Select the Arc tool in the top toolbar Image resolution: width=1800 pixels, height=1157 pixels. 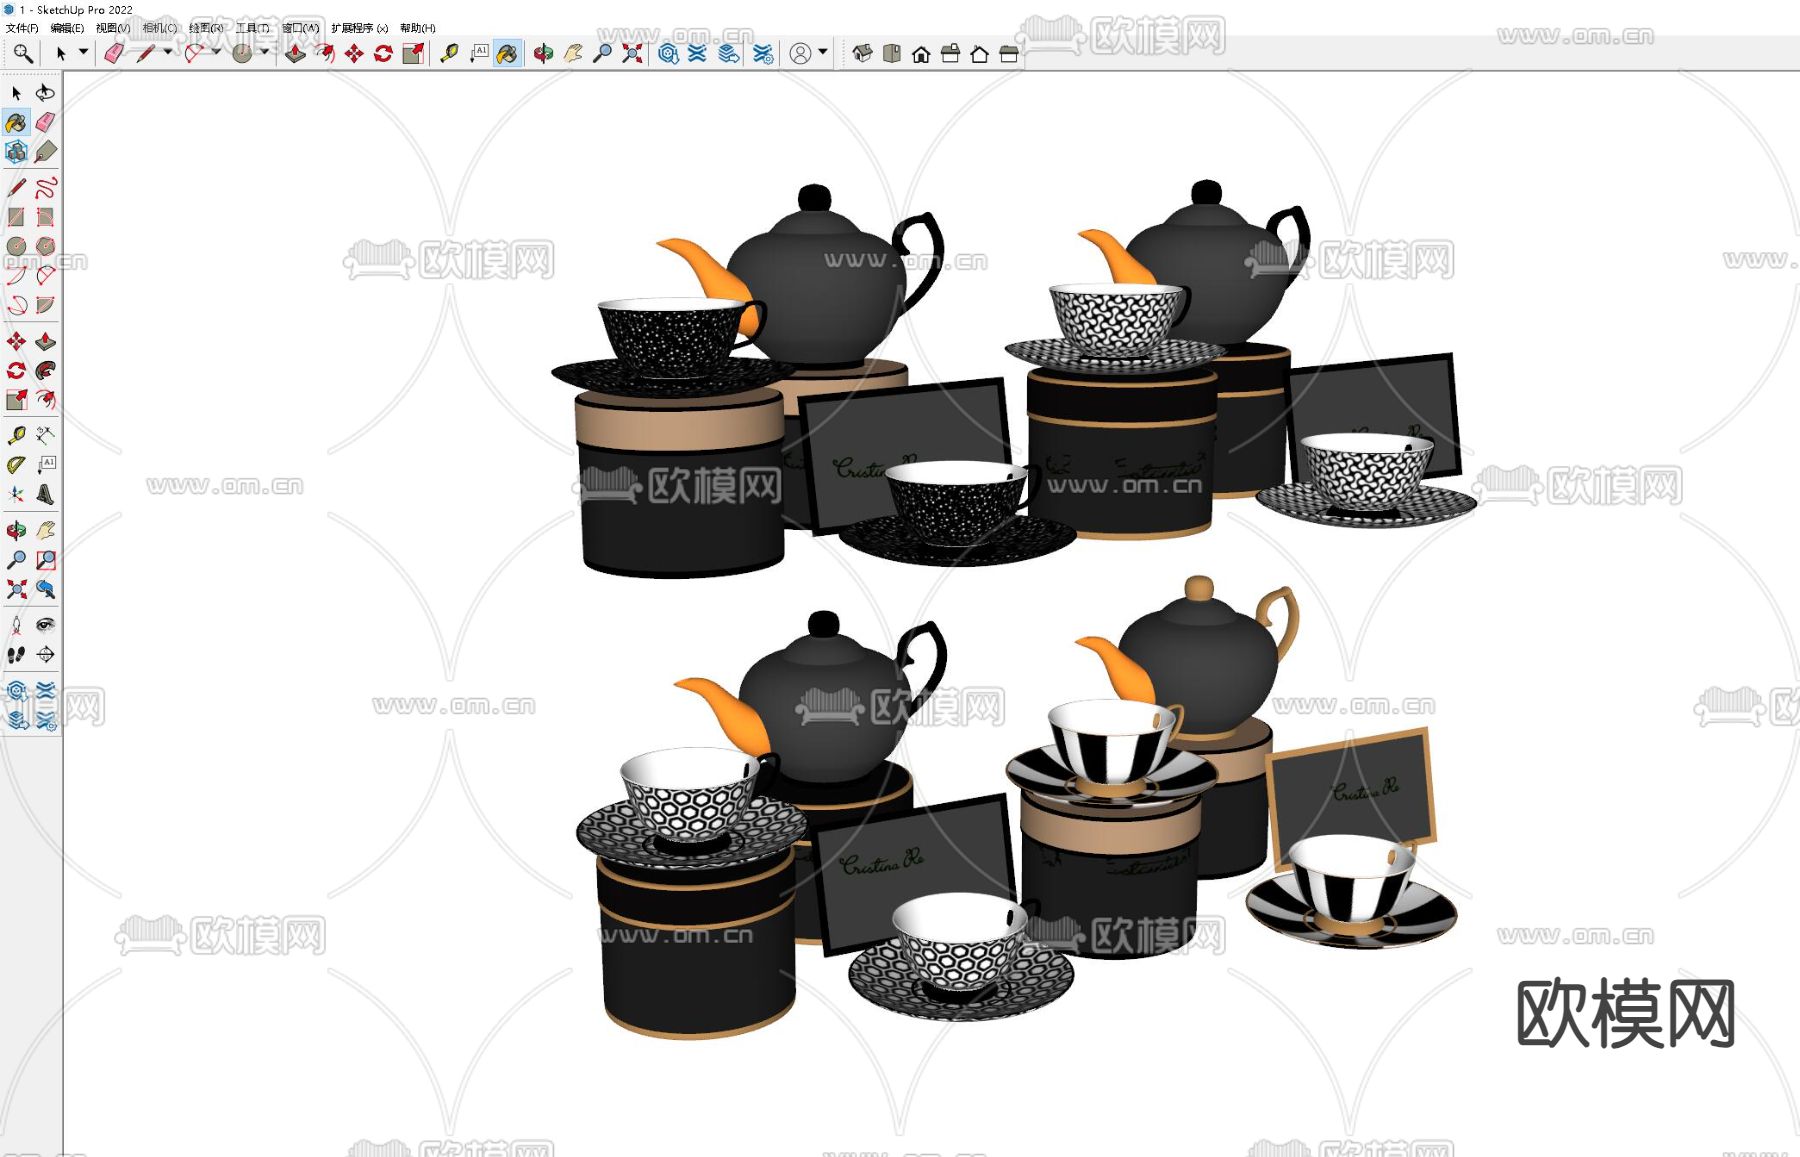(194, 54)
